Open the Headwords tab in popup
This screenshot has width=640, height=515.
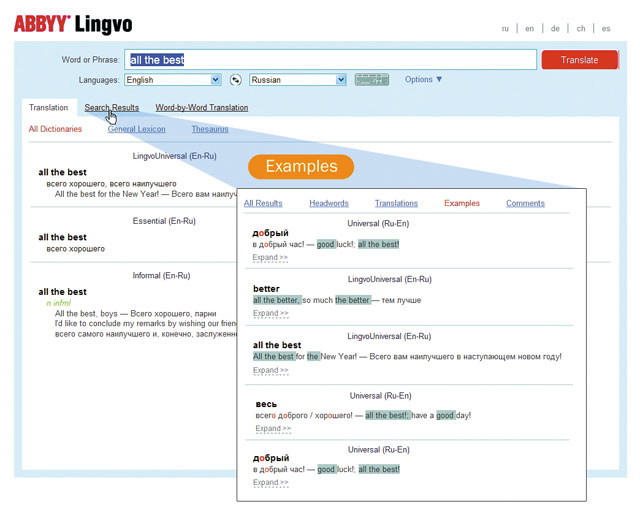[x=329, y=203]
